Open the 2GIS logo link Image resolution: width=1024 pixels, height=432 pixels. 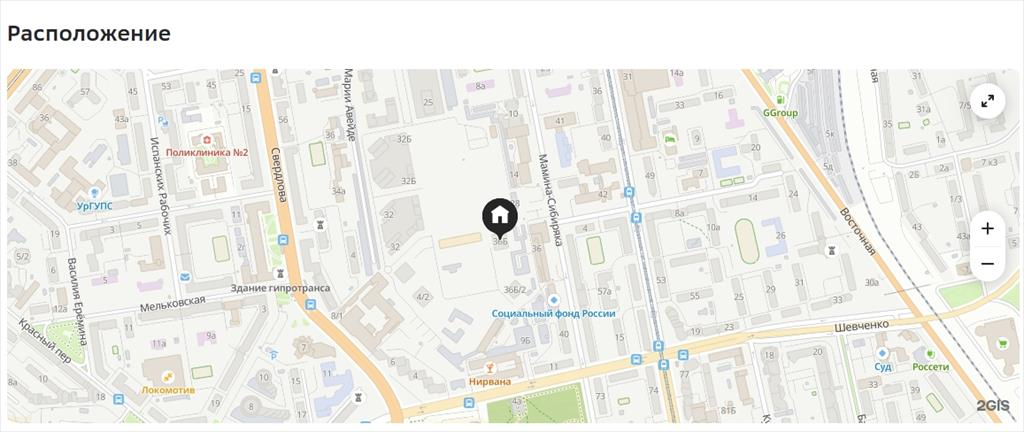tap(993, 405)
